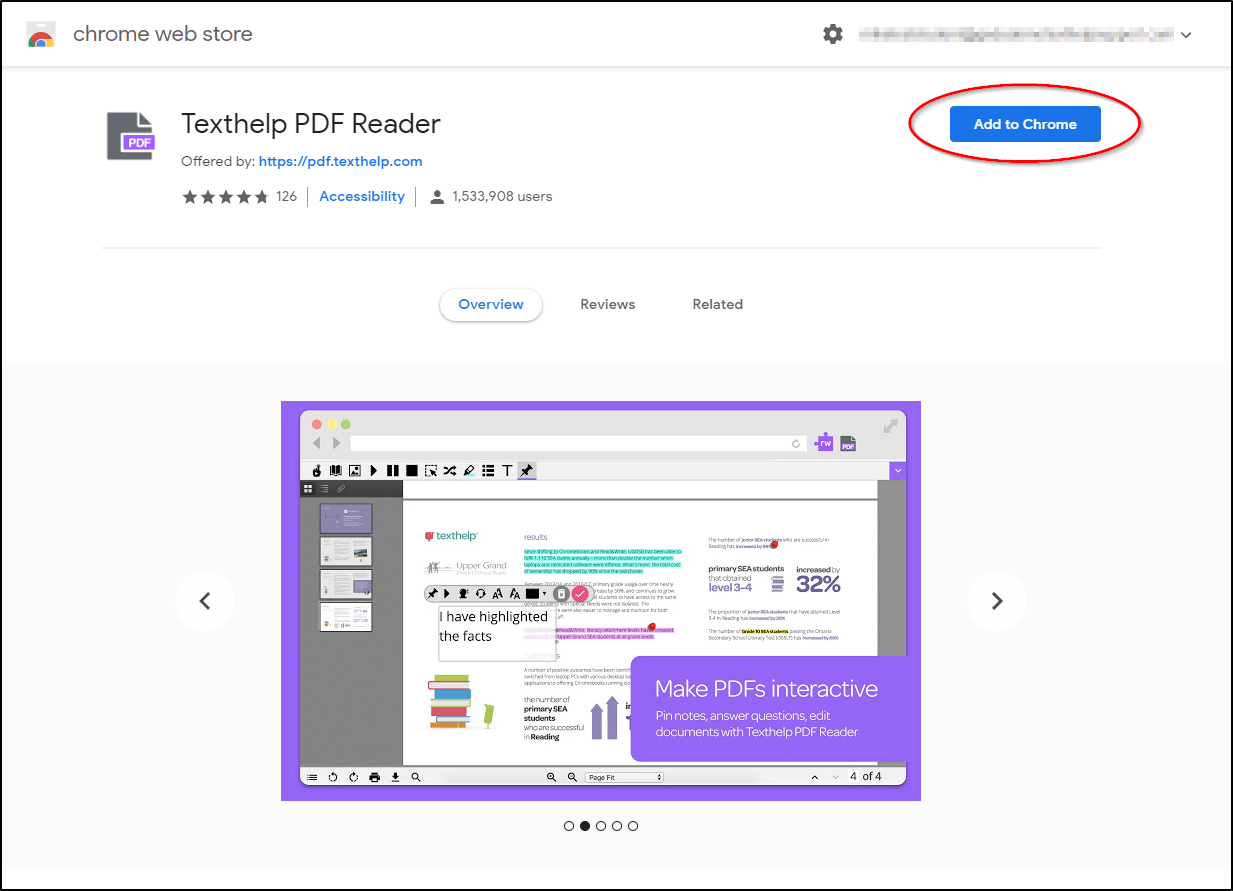Click the five-star rating display
1233x891 pixels.
[x=225, y=196]
